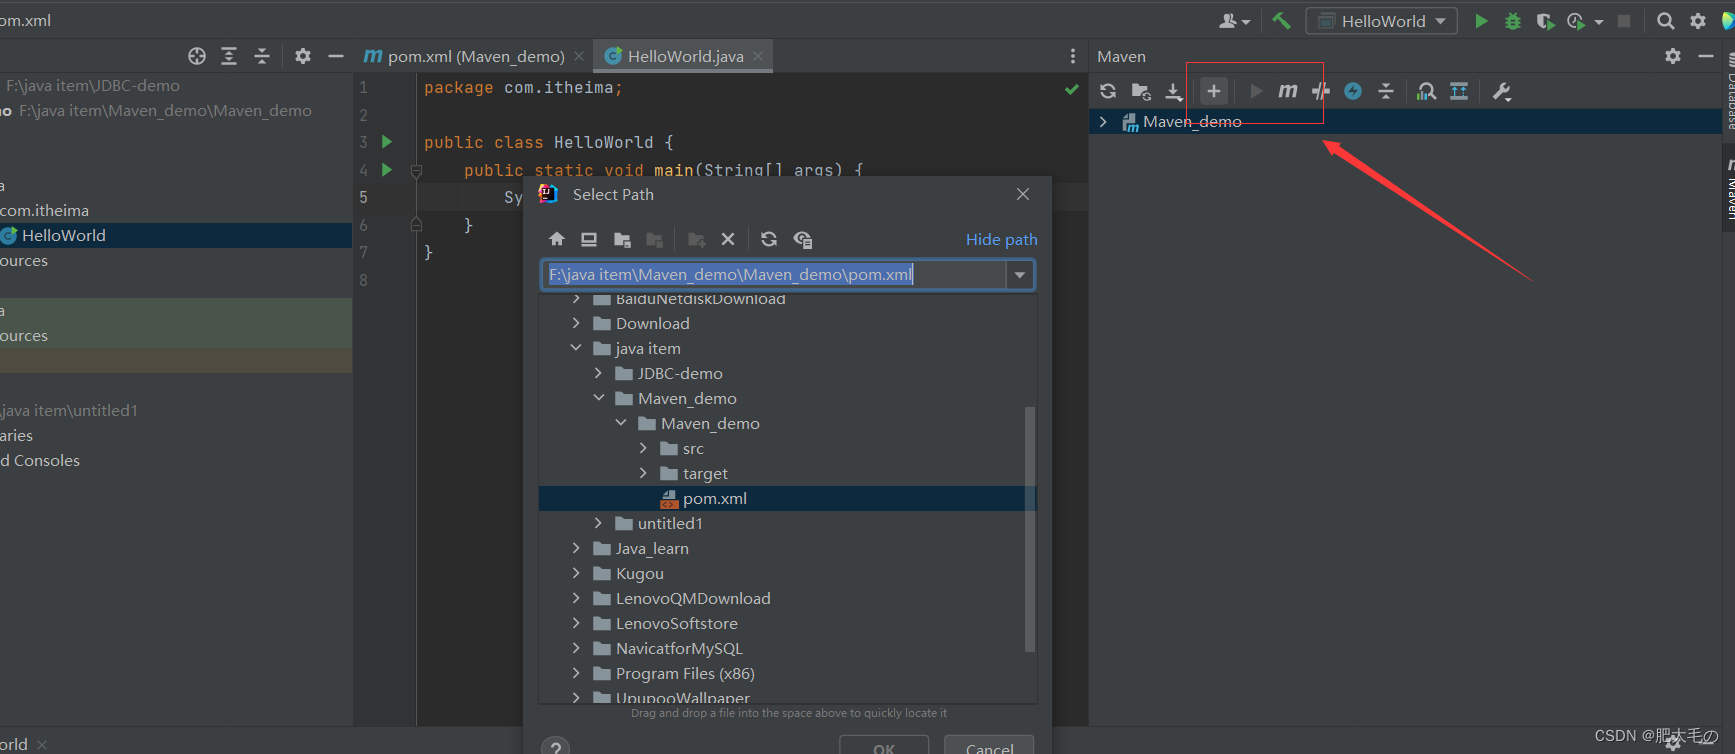Switch to HelloWorld.java editor tab

(x=685, y=56)
